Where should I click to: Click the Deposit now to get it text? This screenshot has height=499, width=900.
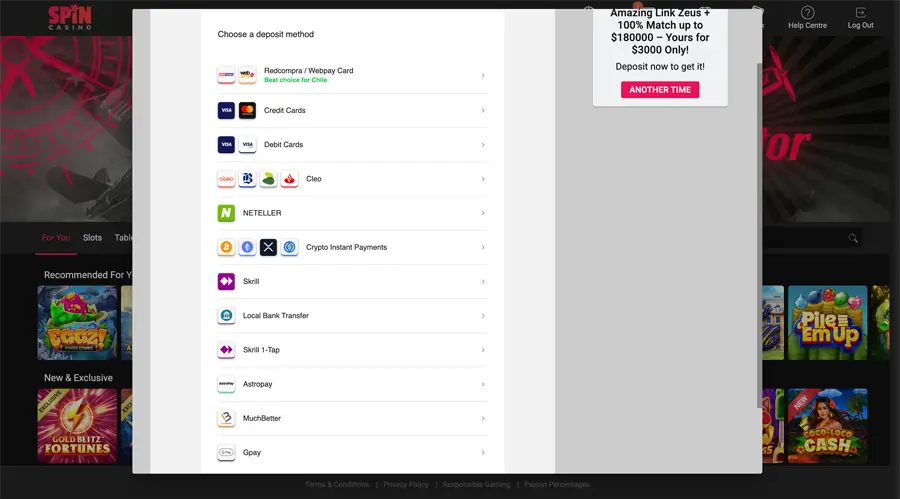660,67
